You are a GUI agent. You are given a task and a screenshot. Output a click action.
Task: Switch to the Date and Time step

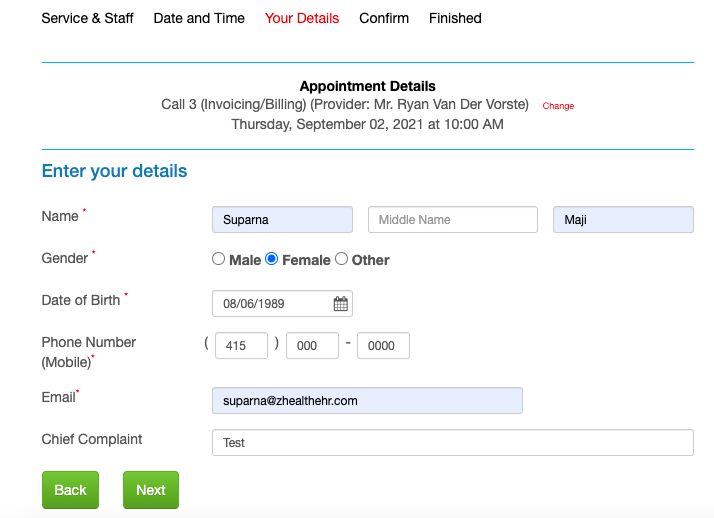(x=199, y=18)
